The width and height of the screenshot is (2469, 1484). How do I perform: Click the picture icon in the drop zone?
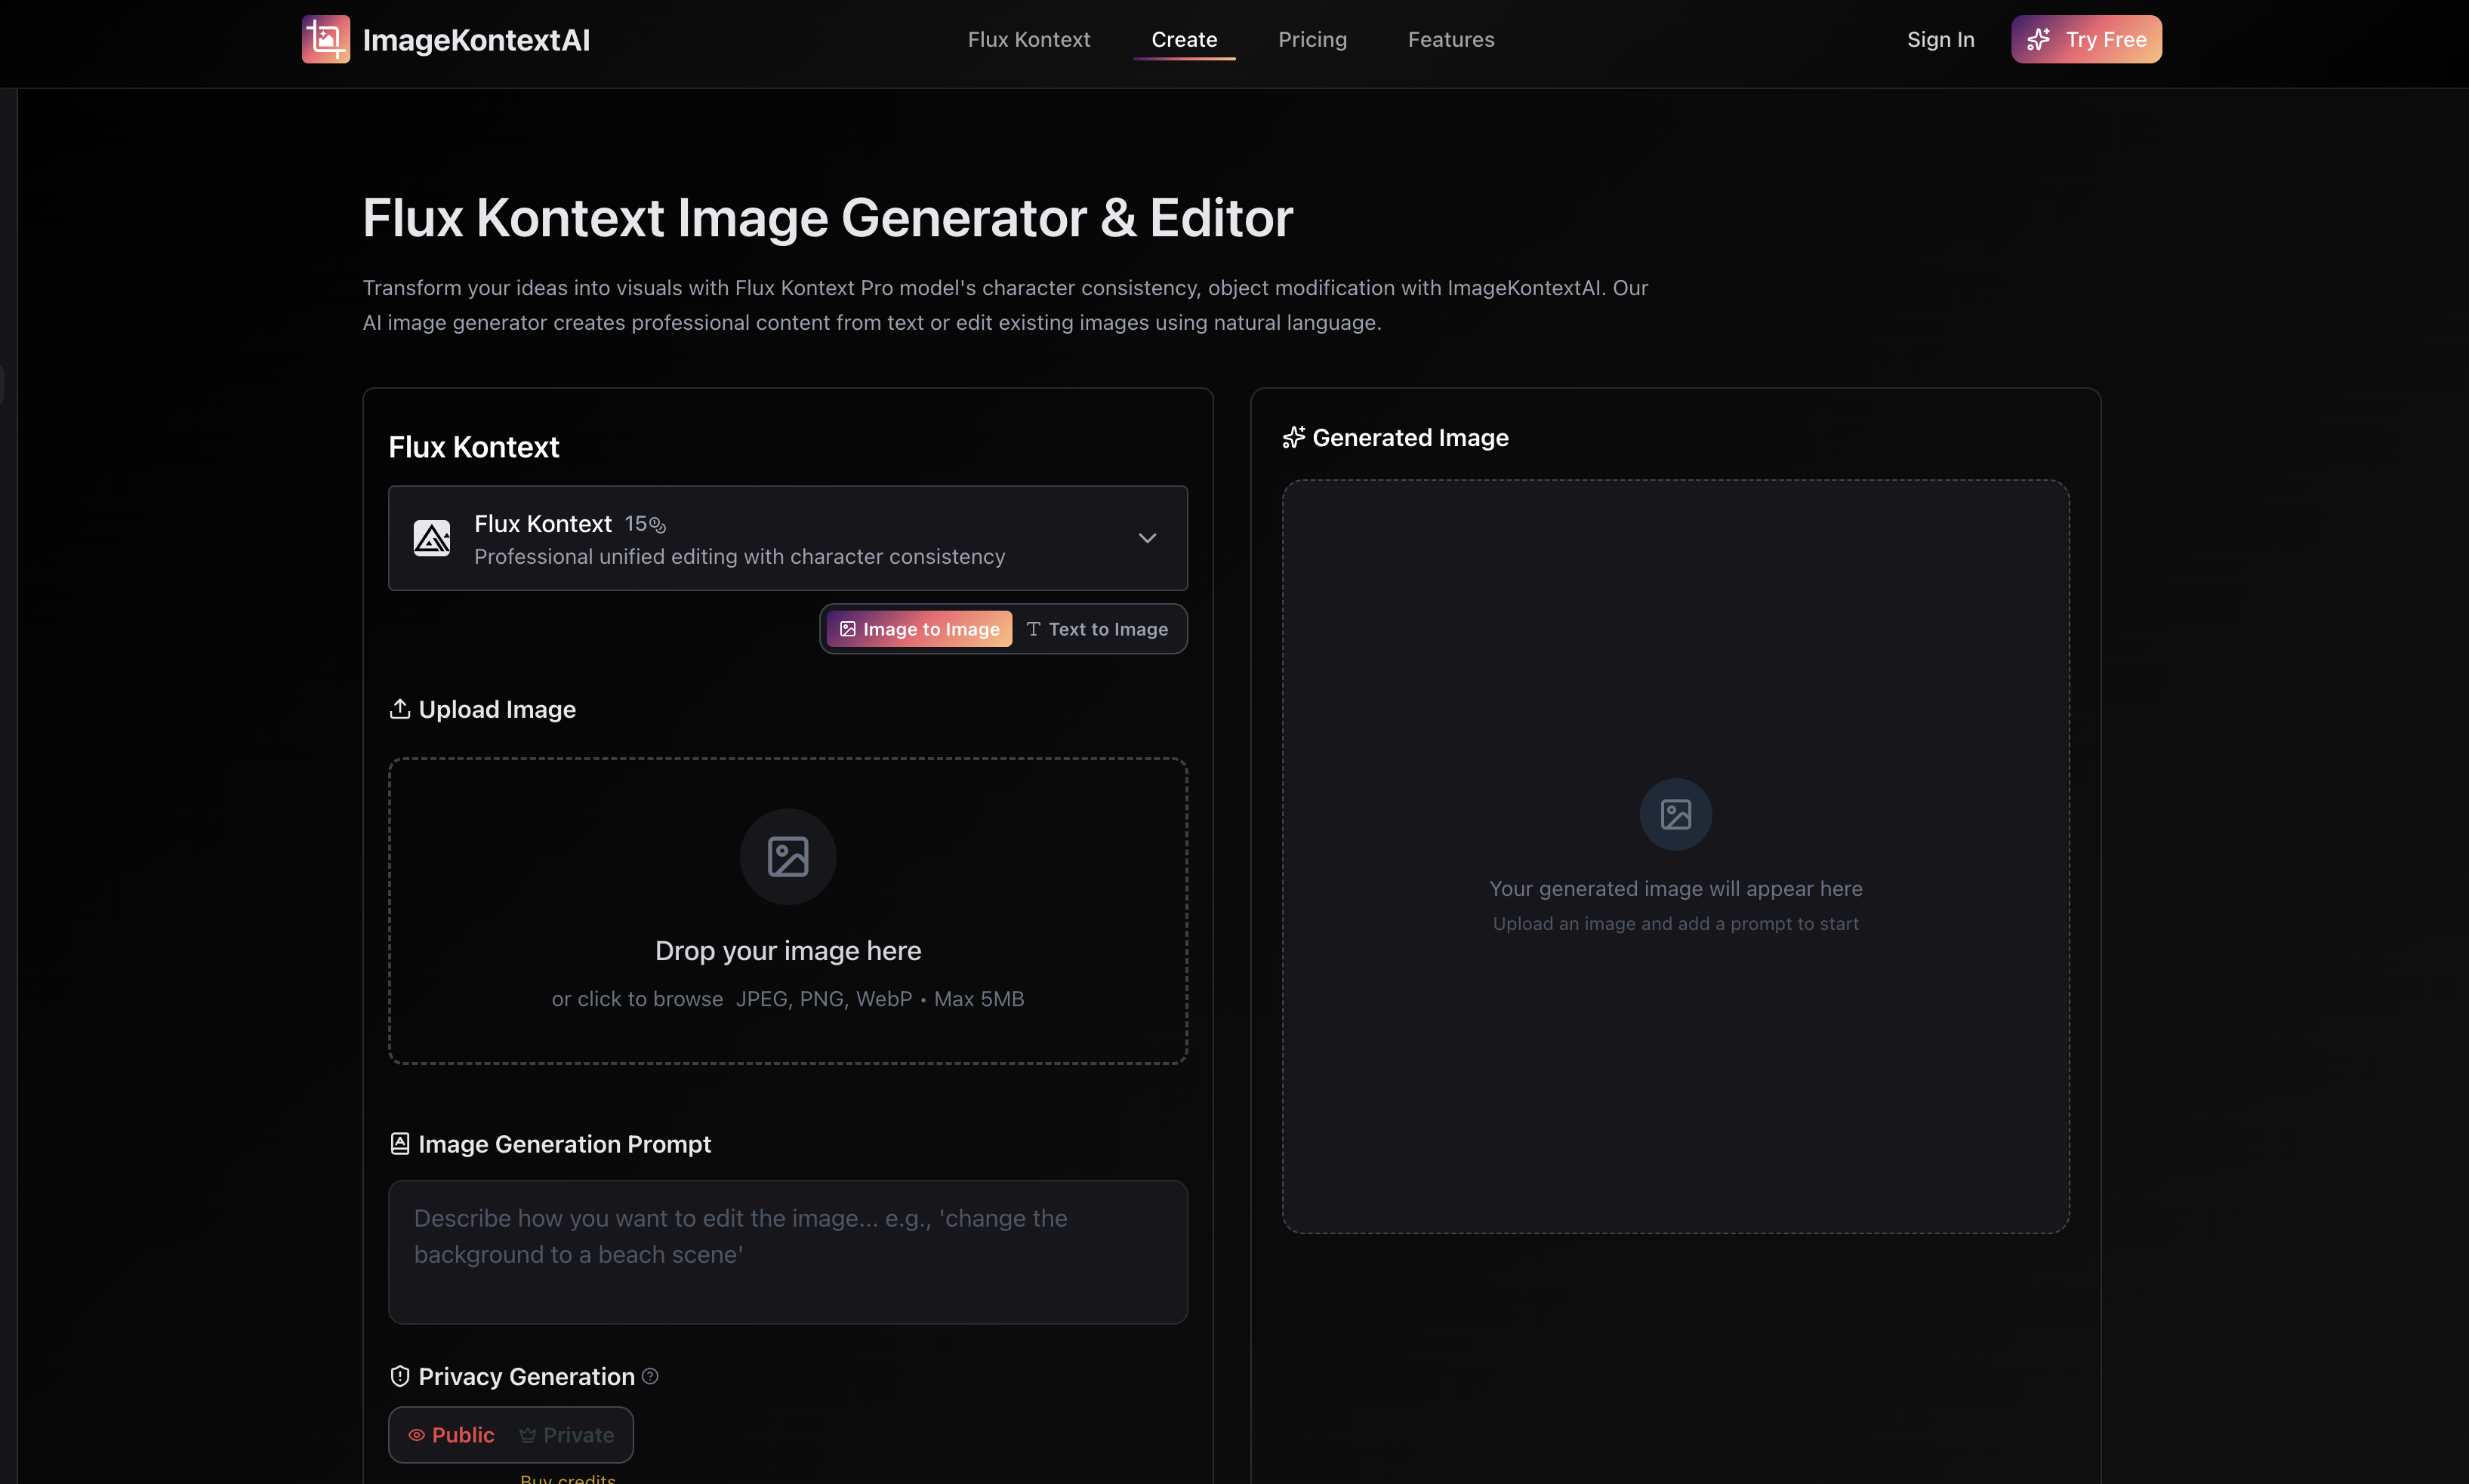click(788, 857)
